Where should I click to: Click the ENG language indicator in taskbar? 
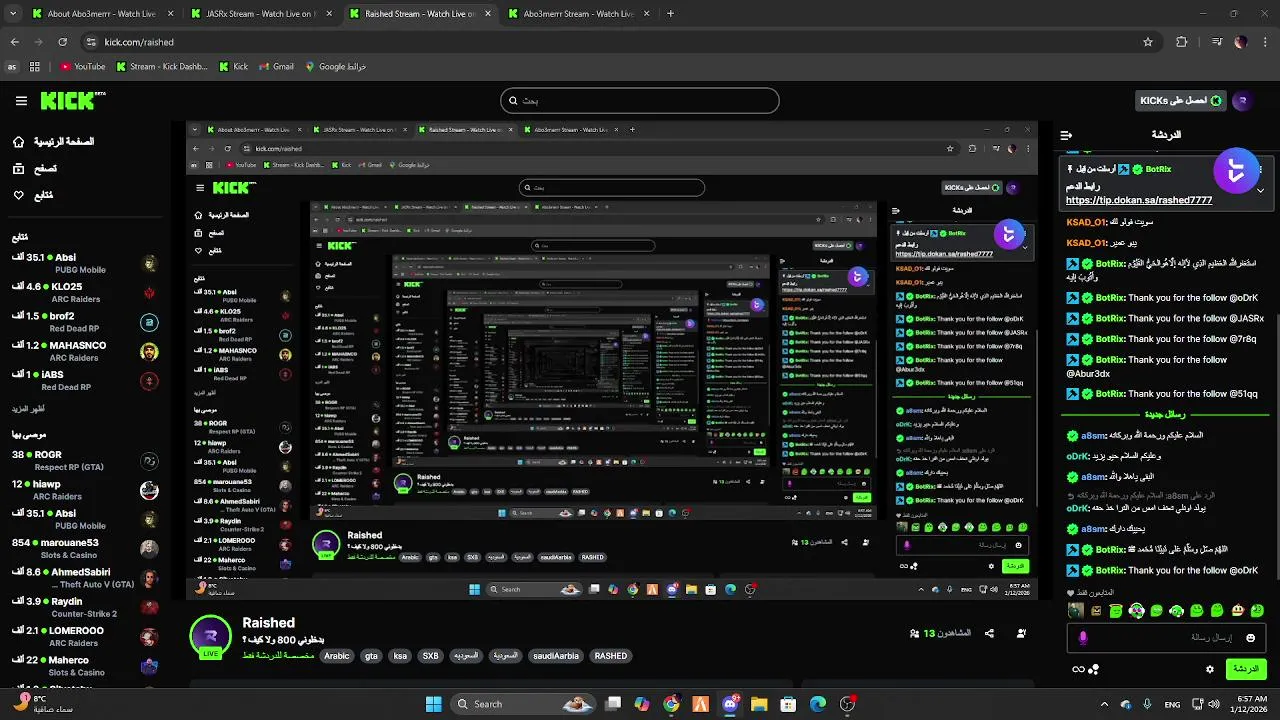pos(1172,704)
